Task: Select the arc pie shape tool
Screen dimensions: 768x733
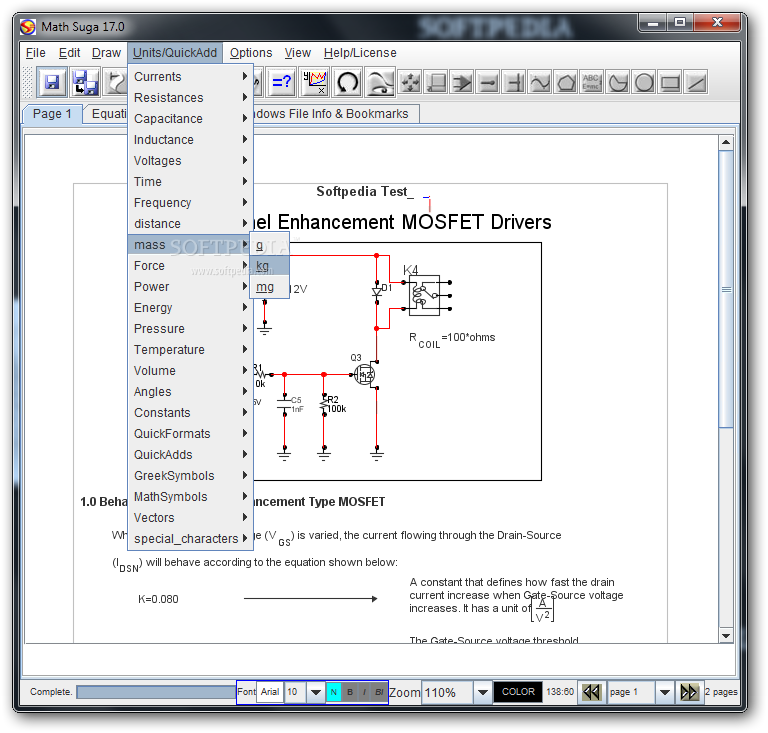Action: click(x=618, y=83)
